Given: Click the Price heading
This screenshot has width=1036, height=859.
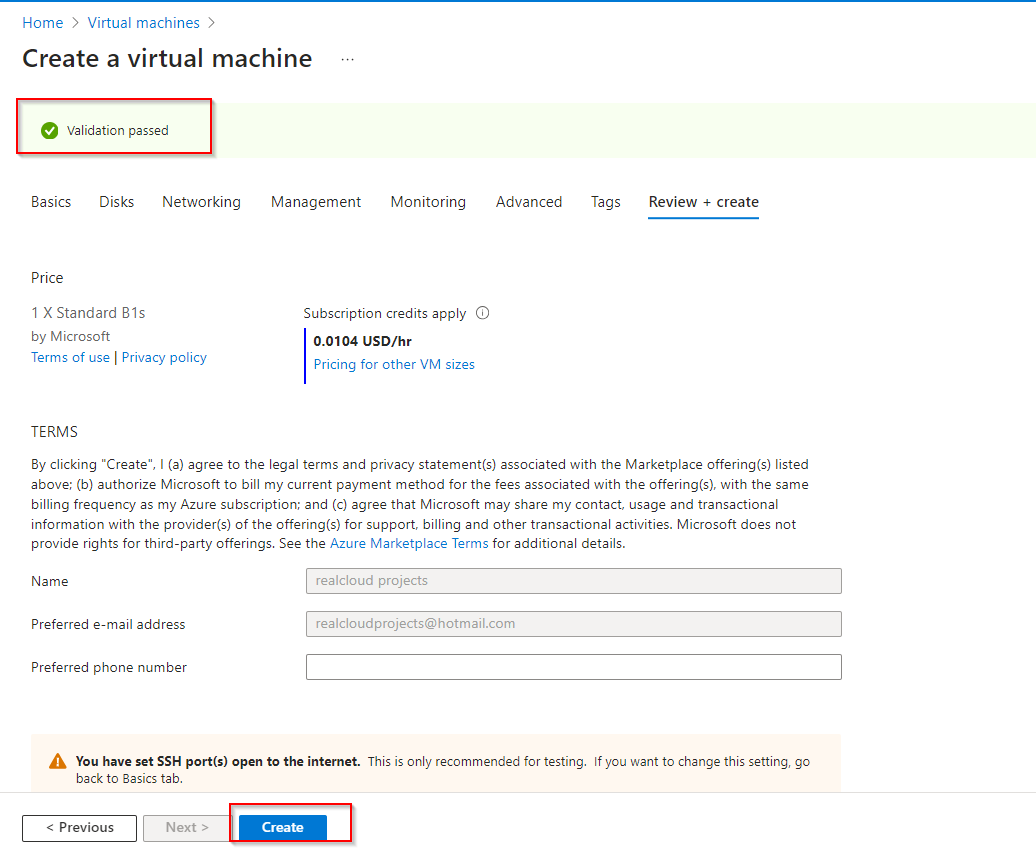Looking at the screenshot, I should click(47, 278).
